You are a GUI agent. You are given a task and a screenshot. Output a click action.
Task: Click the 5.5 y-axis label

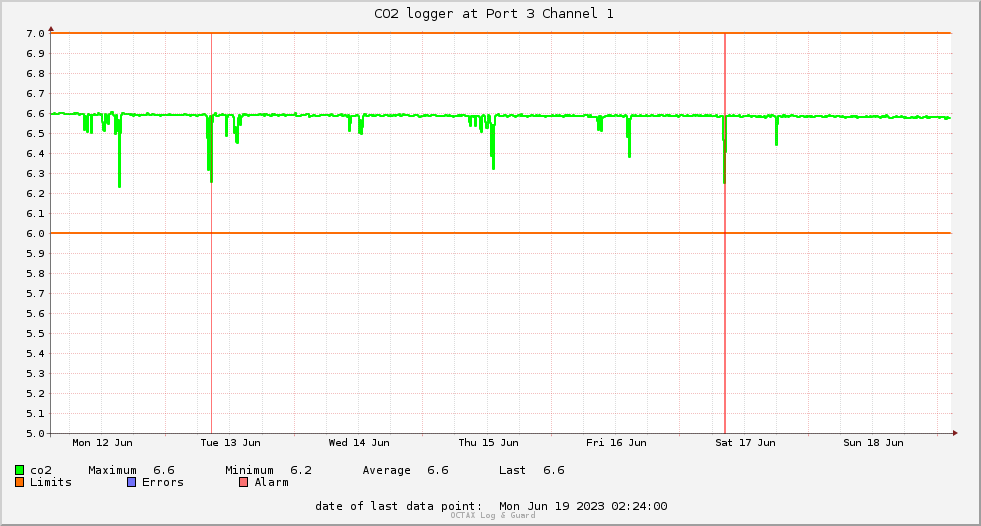pos(35,334)
